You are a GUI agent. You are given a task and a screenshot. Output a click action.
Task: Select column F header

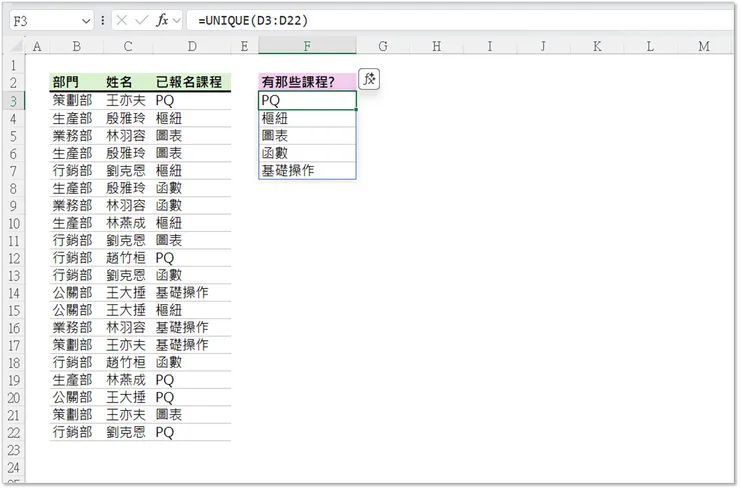307,46
